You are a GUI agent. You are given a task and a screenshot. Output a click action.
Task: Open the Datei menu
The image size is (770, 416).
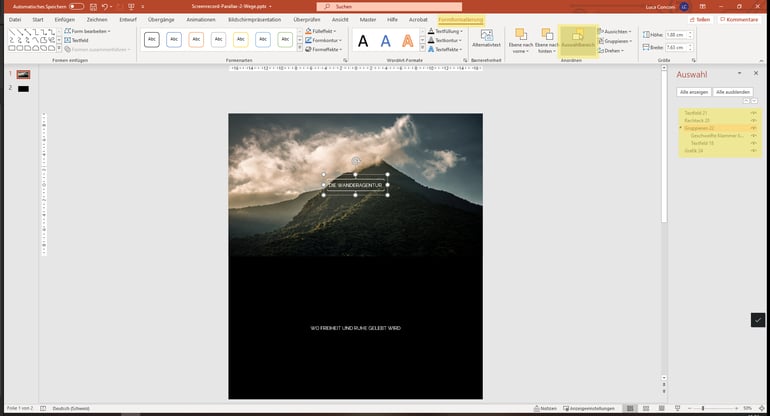tap(15, 20)
